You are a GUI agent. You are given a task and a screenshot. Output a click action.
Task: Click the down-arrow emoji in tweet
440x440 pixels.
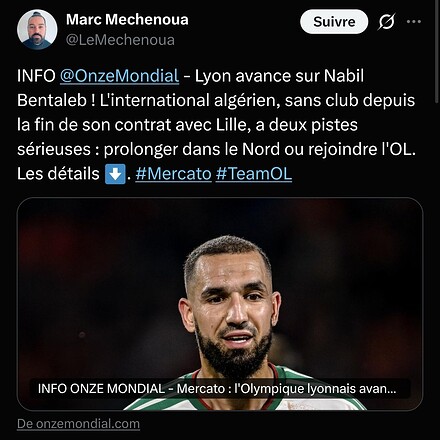(x=115, y=174)
